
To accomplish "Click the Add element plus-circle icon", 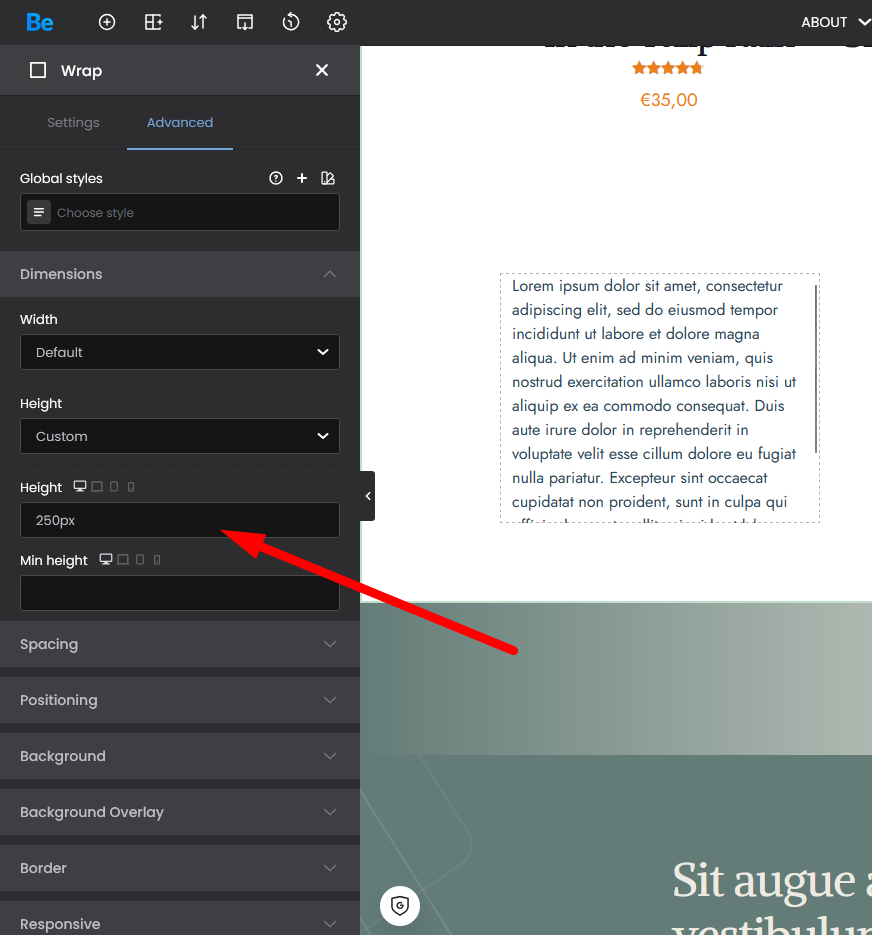I will point(107,22).
